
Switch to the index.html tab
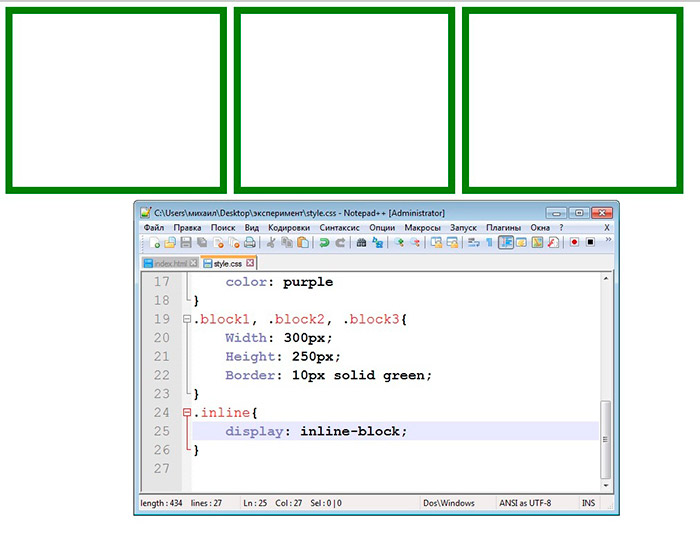166,263
